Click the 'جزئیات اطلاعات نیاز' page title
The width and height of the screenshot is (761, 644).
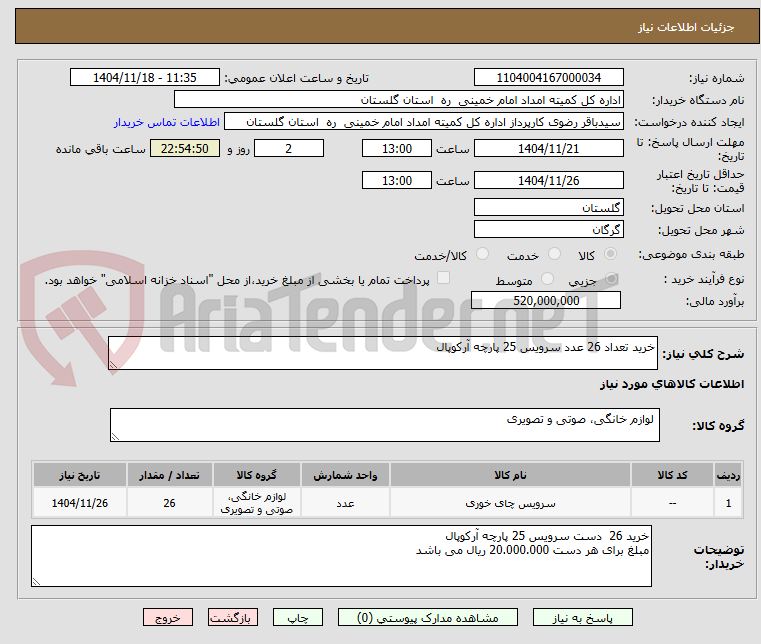click(x=686, y=27)
